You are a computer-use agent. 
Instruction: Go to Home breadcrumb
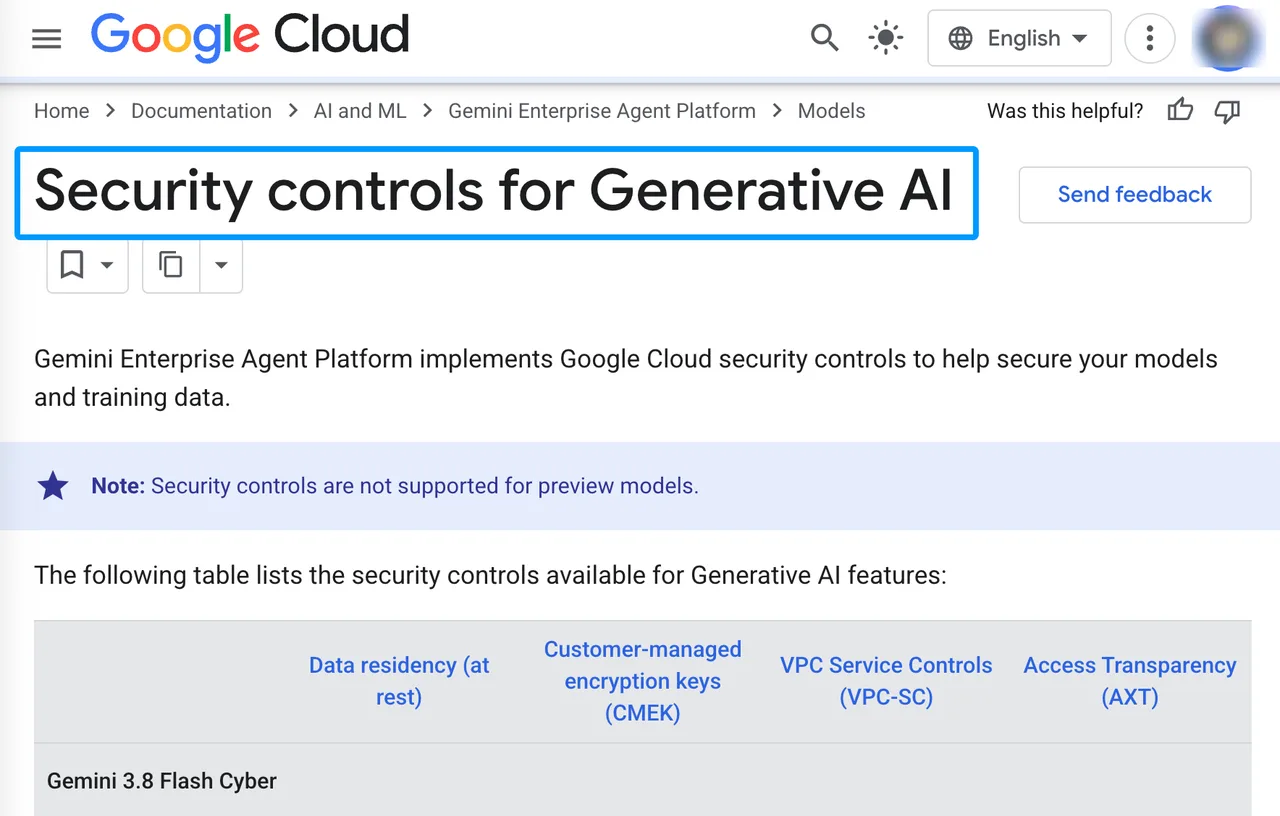(x=62, y=111)
